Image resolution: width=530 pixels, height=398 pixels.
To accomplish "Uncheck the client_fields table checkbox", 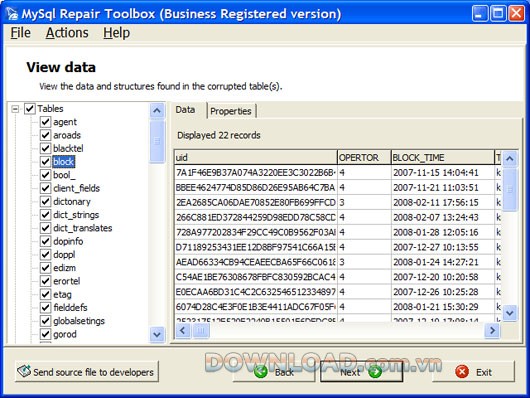I will pyautogui.click(x=45, y=188).
